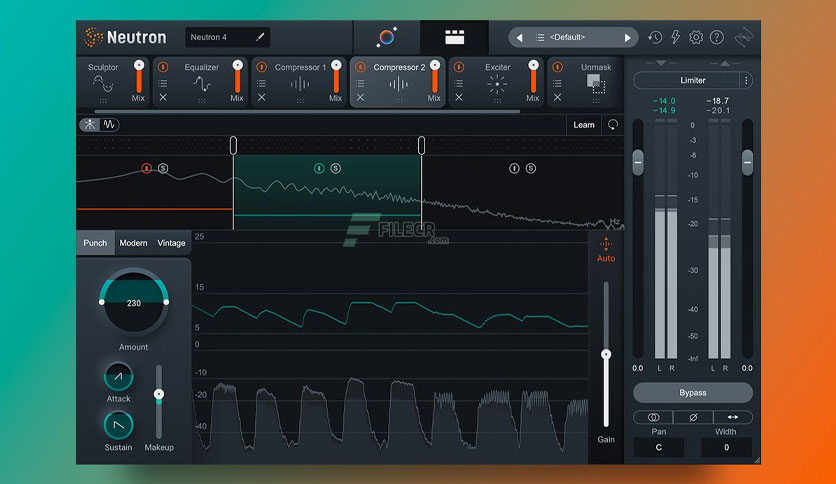Toggle the stereo link overlapping circles button

[x=653, y=417]
